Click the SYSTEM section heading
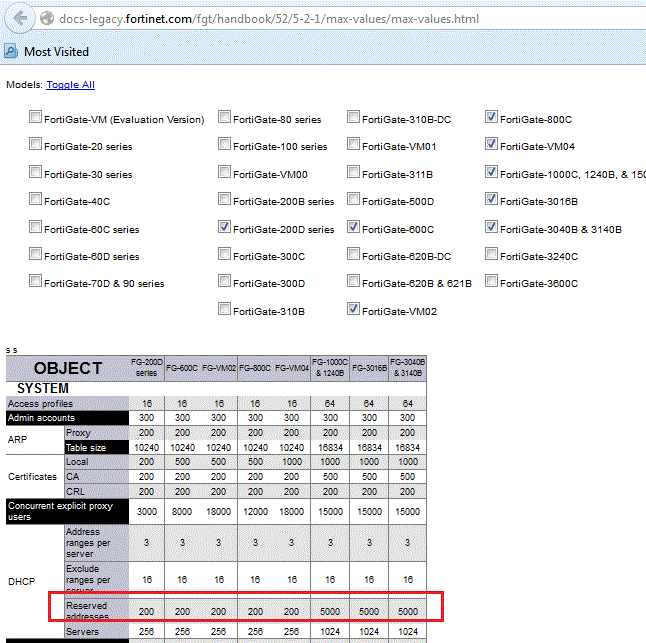Viewport: 646px width, 643px height. (x=43, y=388)
